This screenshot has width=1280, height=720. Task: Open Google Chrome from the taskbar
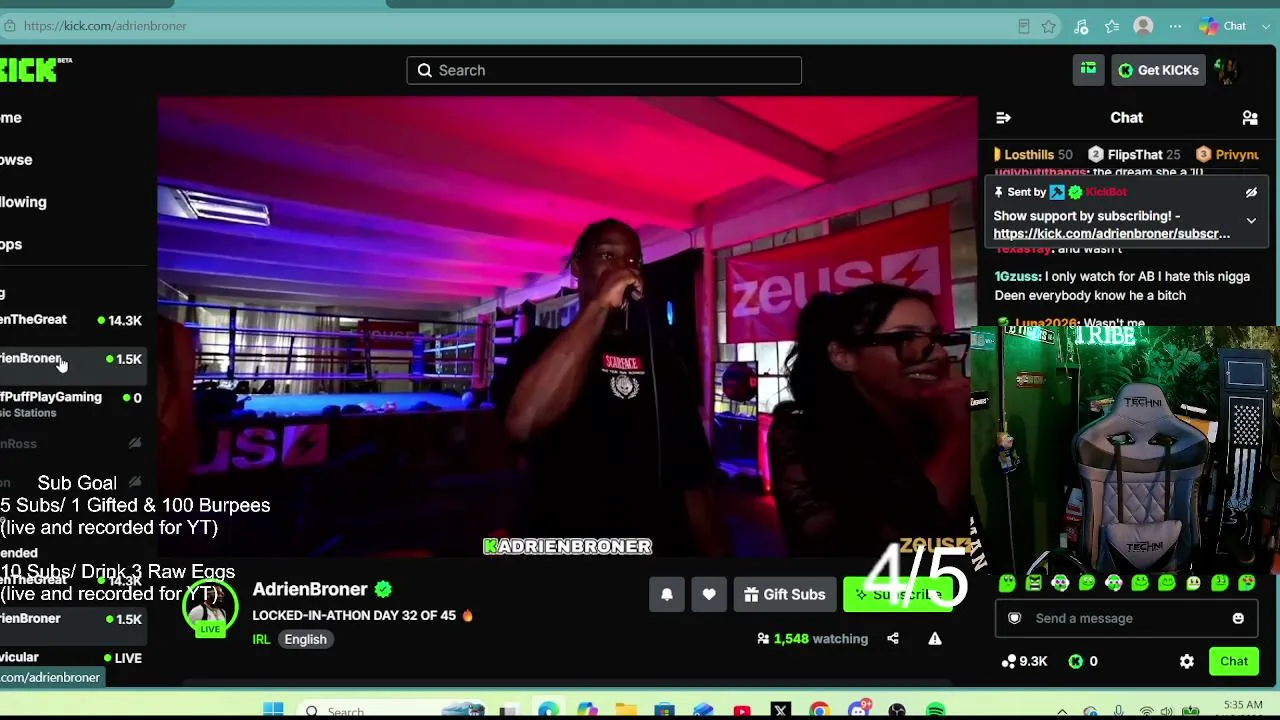pyautogui.click(x=819, y=711)
